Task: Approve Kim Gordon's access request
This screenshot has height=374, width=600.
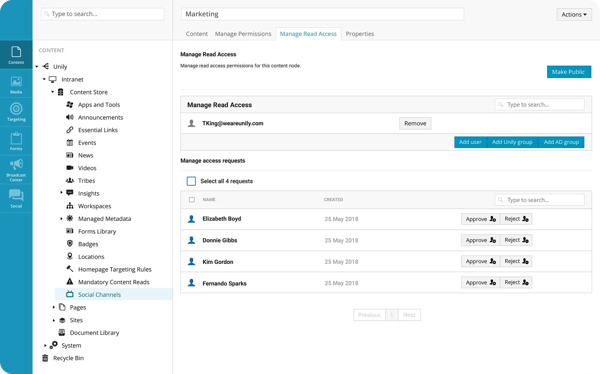Action: click(x=481, y=261)
